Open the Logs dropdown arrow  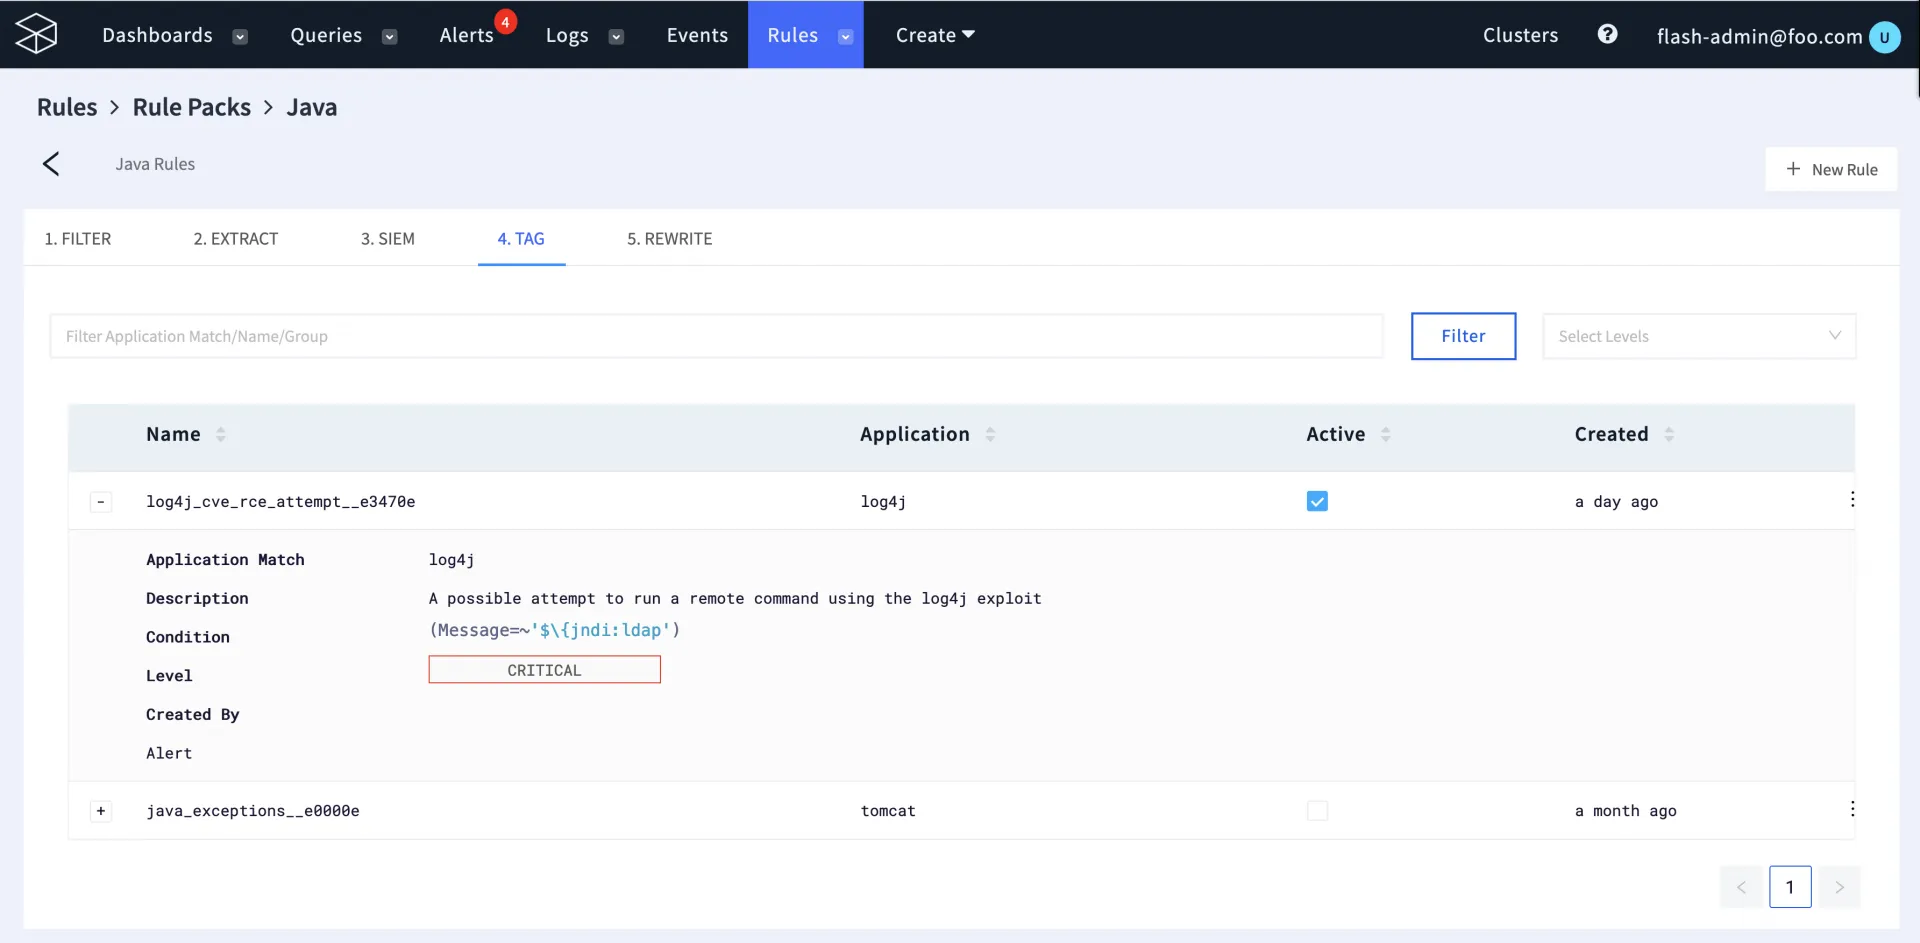616,37
